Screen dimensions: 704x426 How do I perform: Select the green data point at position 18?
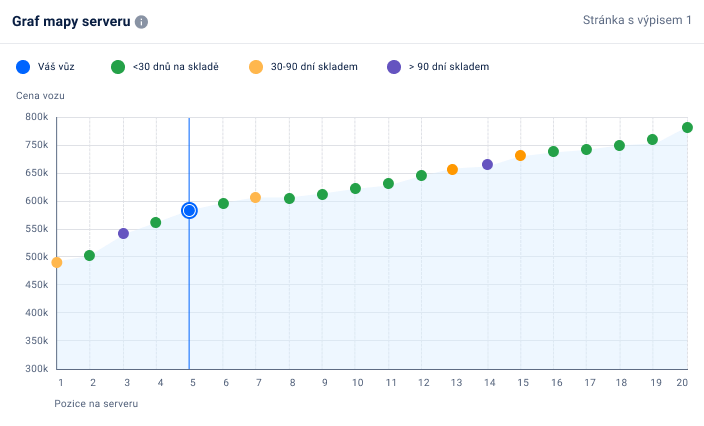619,145
